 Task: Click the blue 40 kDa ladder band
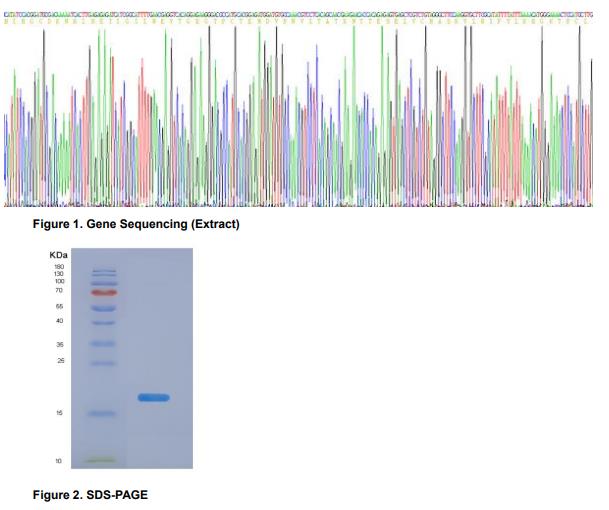[x=105, y=323]
